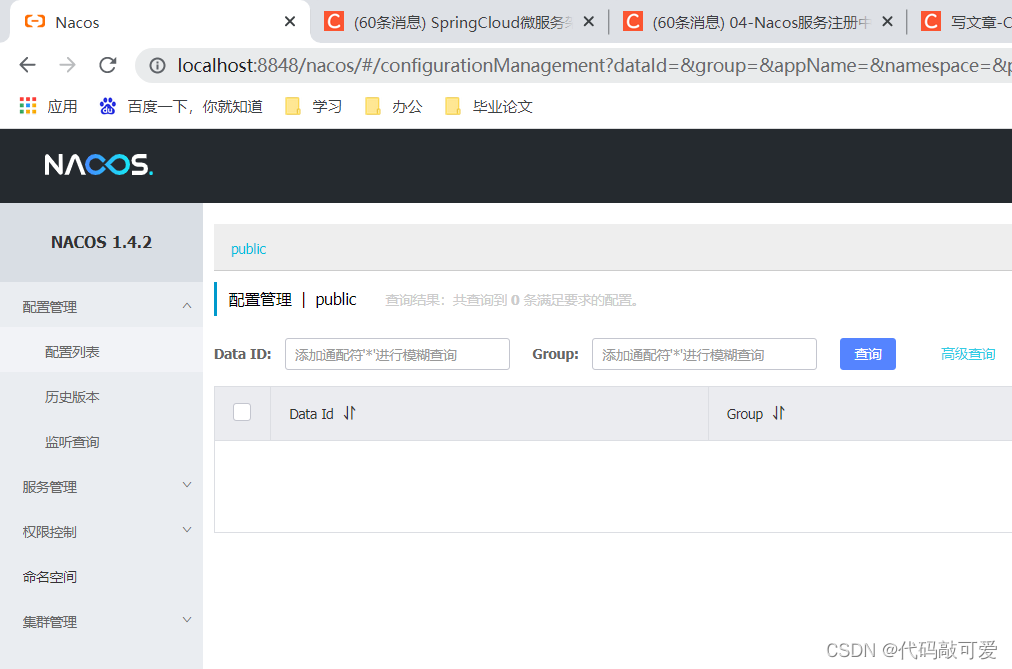Viewport: 1012px width, 669px height.
Task: Open the 学习 bookmark folder
Action: click(x=313, y=106)
